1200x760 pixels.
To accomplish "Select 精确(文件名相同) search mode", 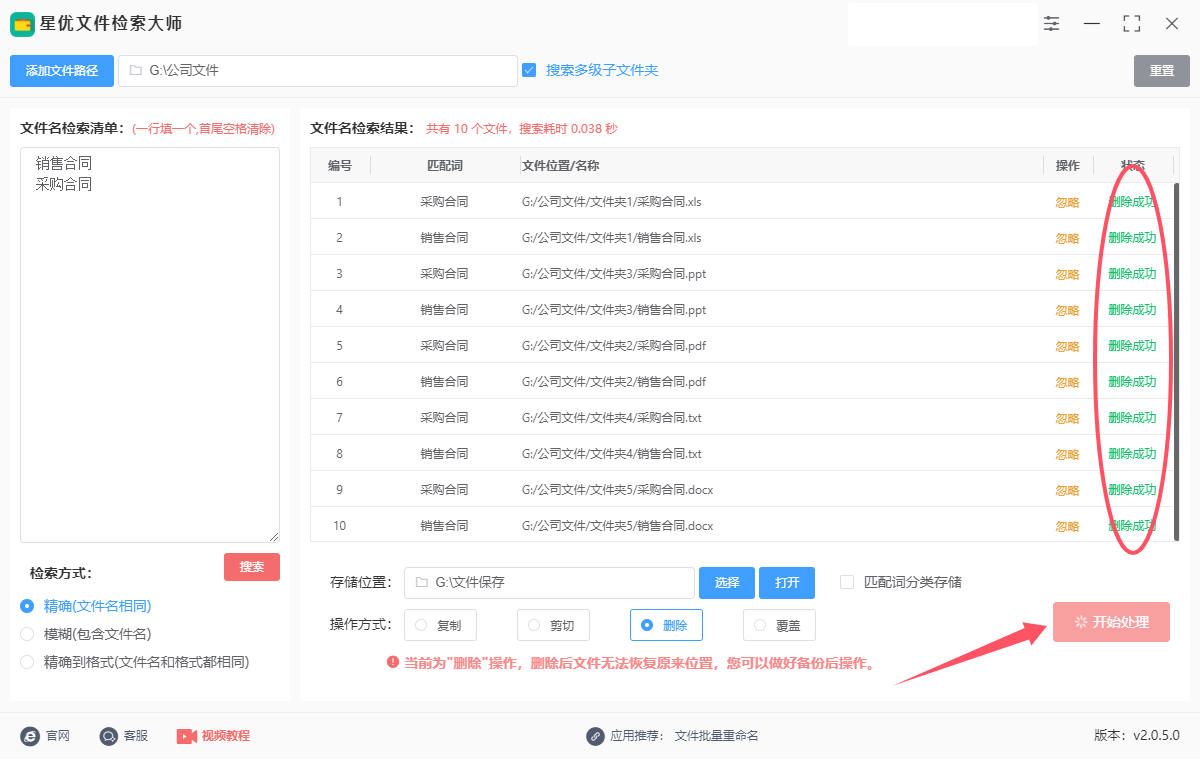I will tap(27, 606).
